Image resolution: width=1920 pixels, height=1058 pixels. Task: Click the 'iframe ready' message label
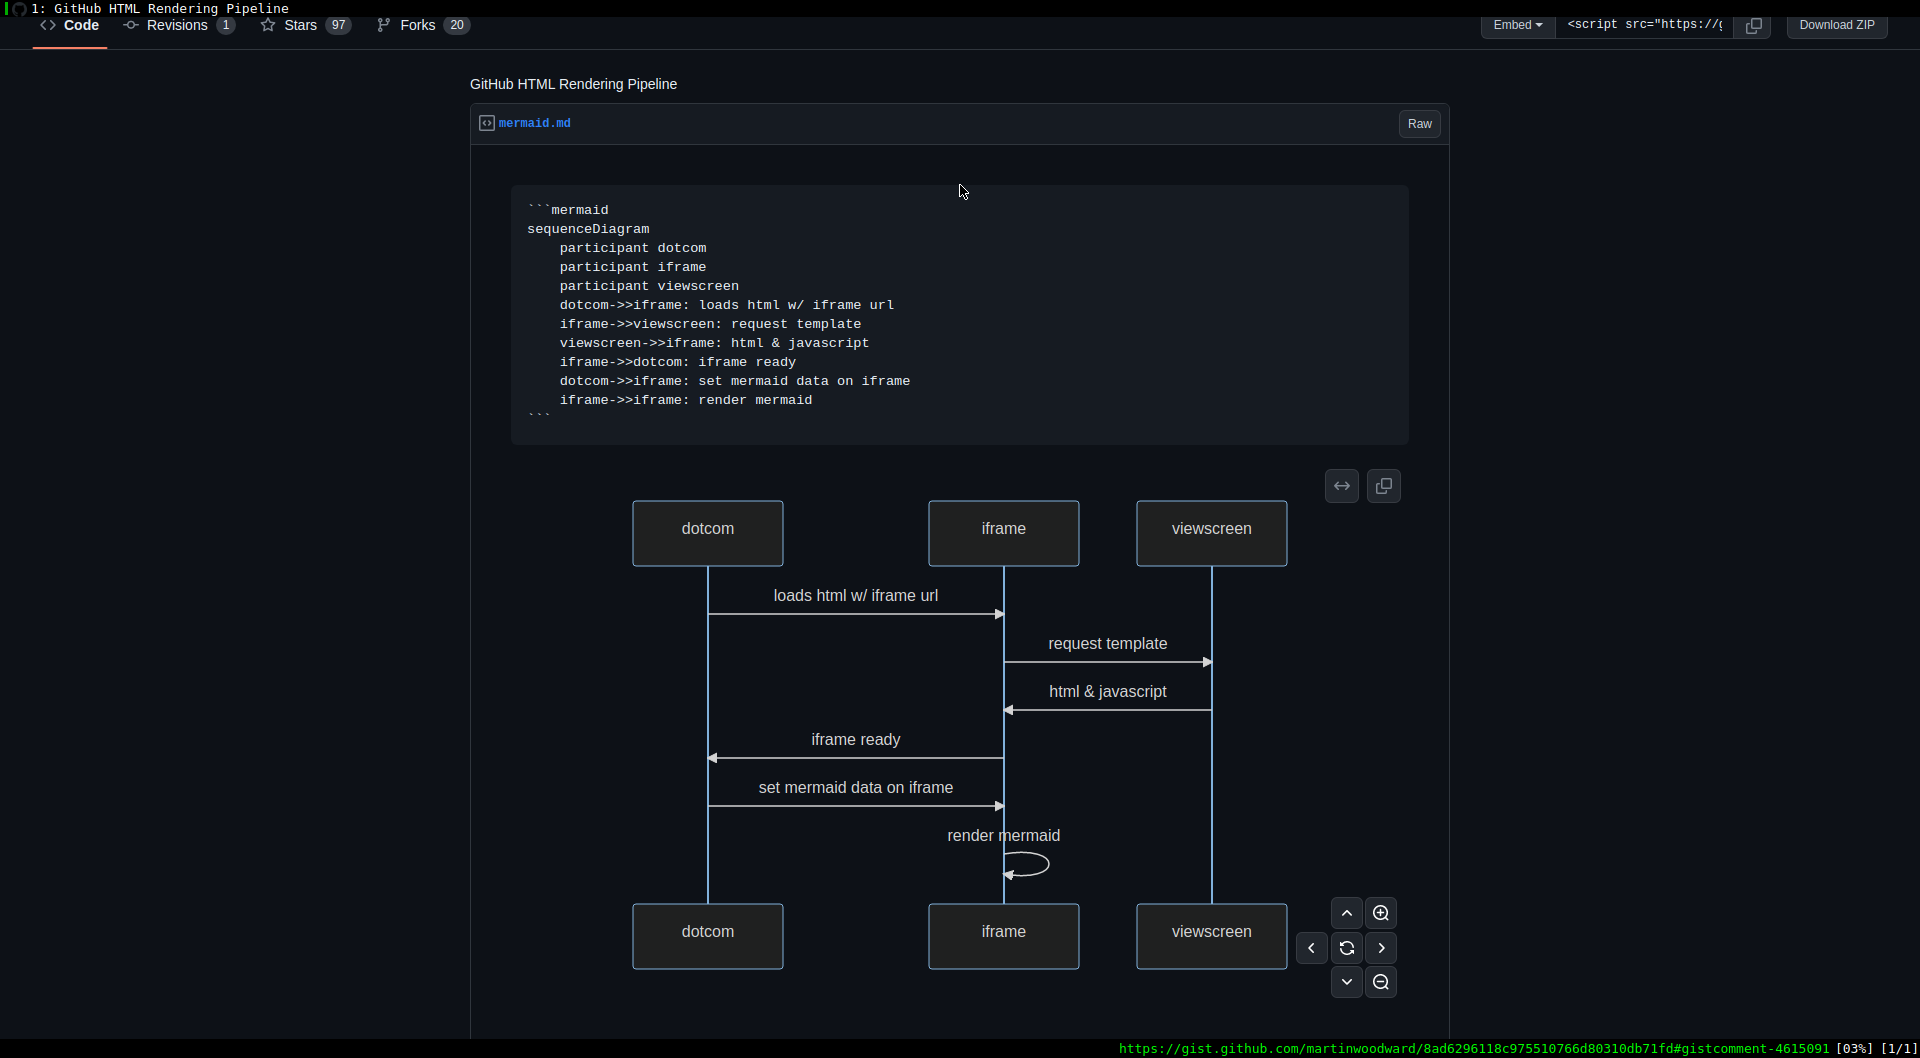[x=856, y=740]
